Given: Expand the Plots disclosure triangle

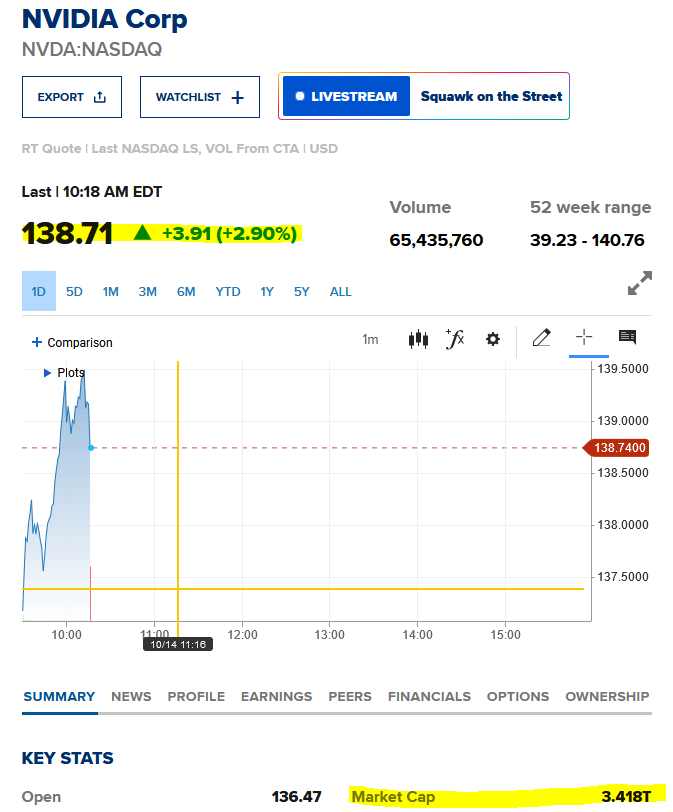Looking at the screenshot, I should coord(47,372).
